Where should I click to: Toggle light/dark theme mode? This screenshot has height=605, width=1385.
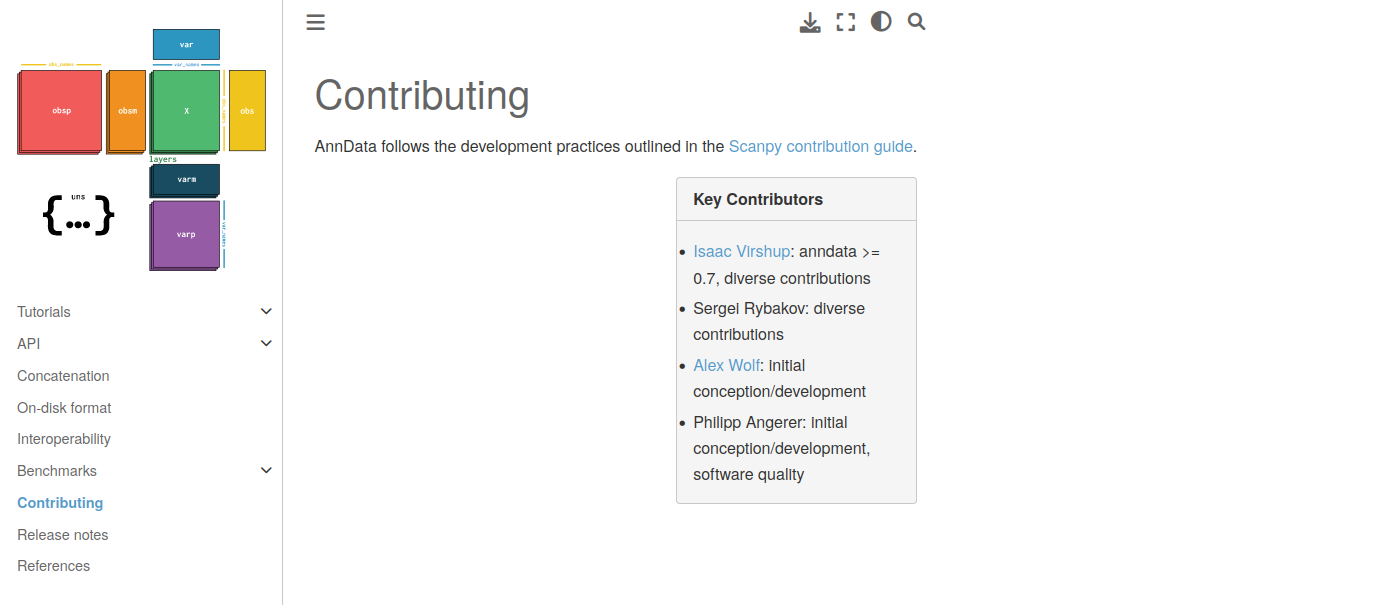coord(880,21)
